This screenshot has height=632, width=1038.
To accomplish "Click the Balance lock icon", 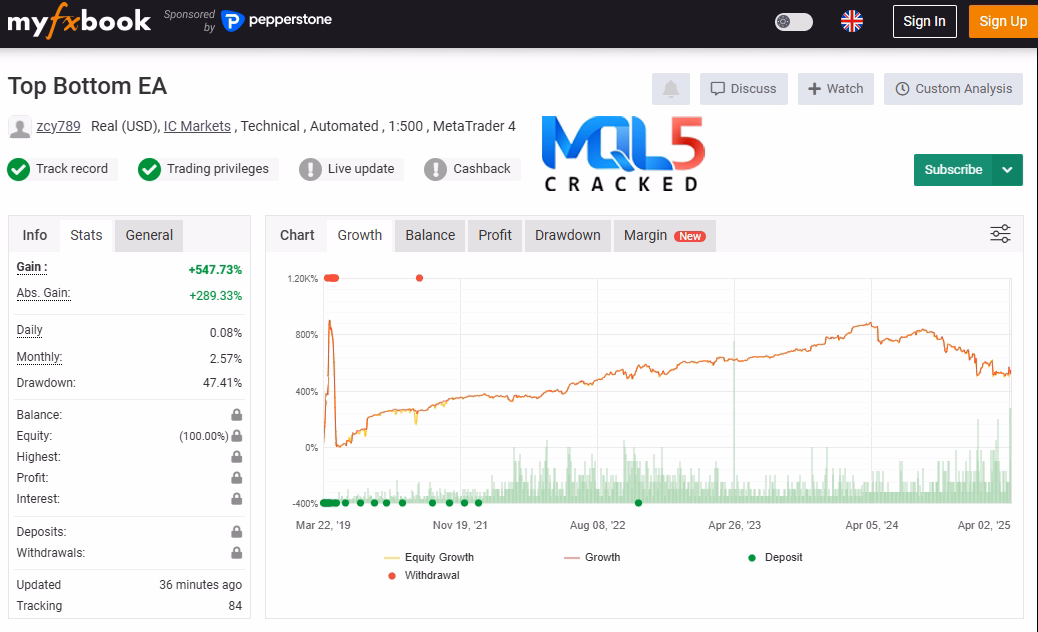I will click(236, 415).
